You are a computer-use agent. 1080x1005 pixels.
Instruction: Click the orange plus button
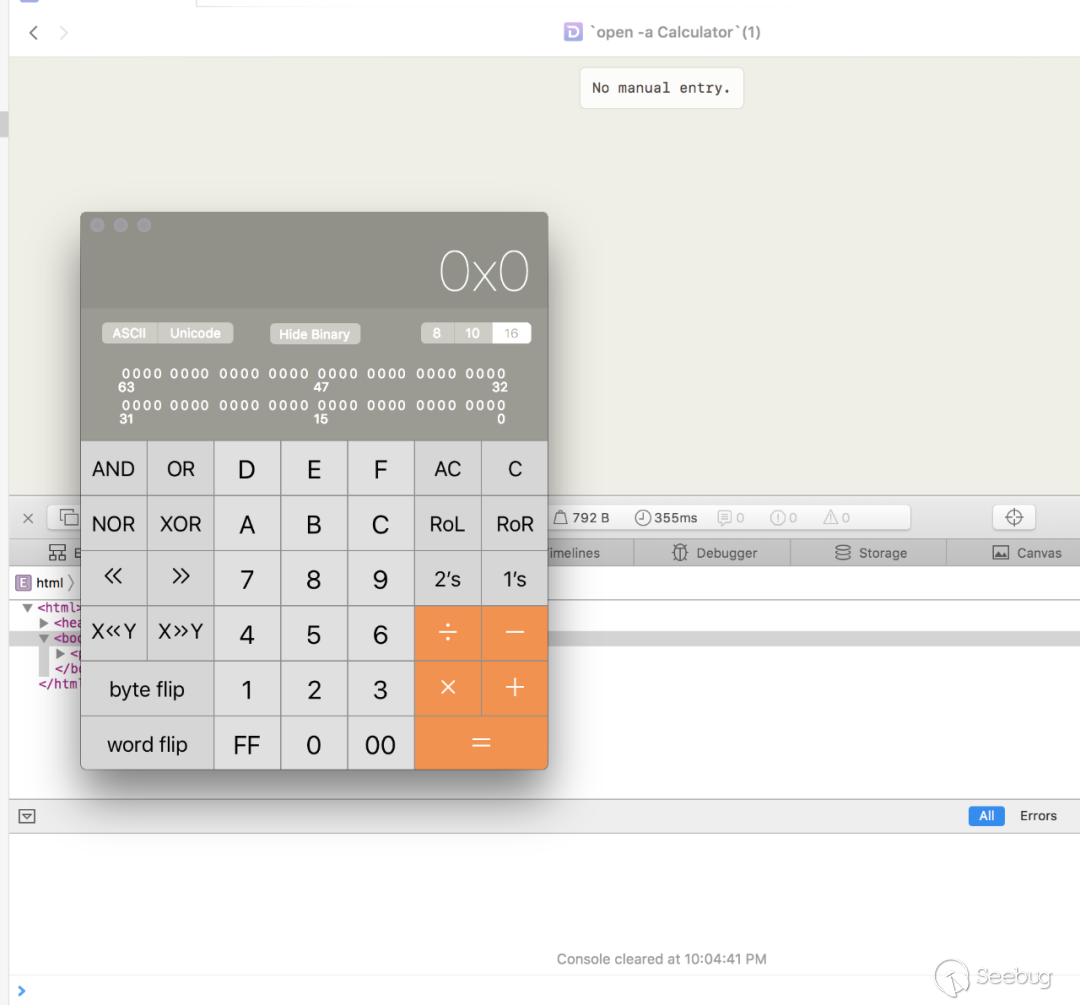coord(515,688)
